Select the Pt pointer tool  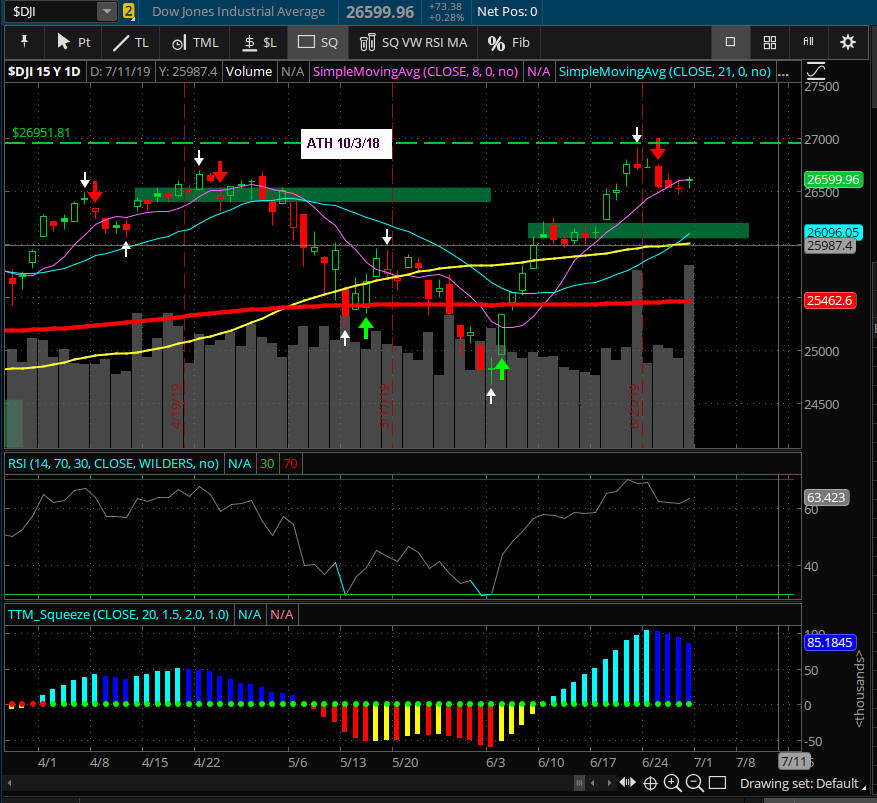pyautogui.click(x=74, y=42)
